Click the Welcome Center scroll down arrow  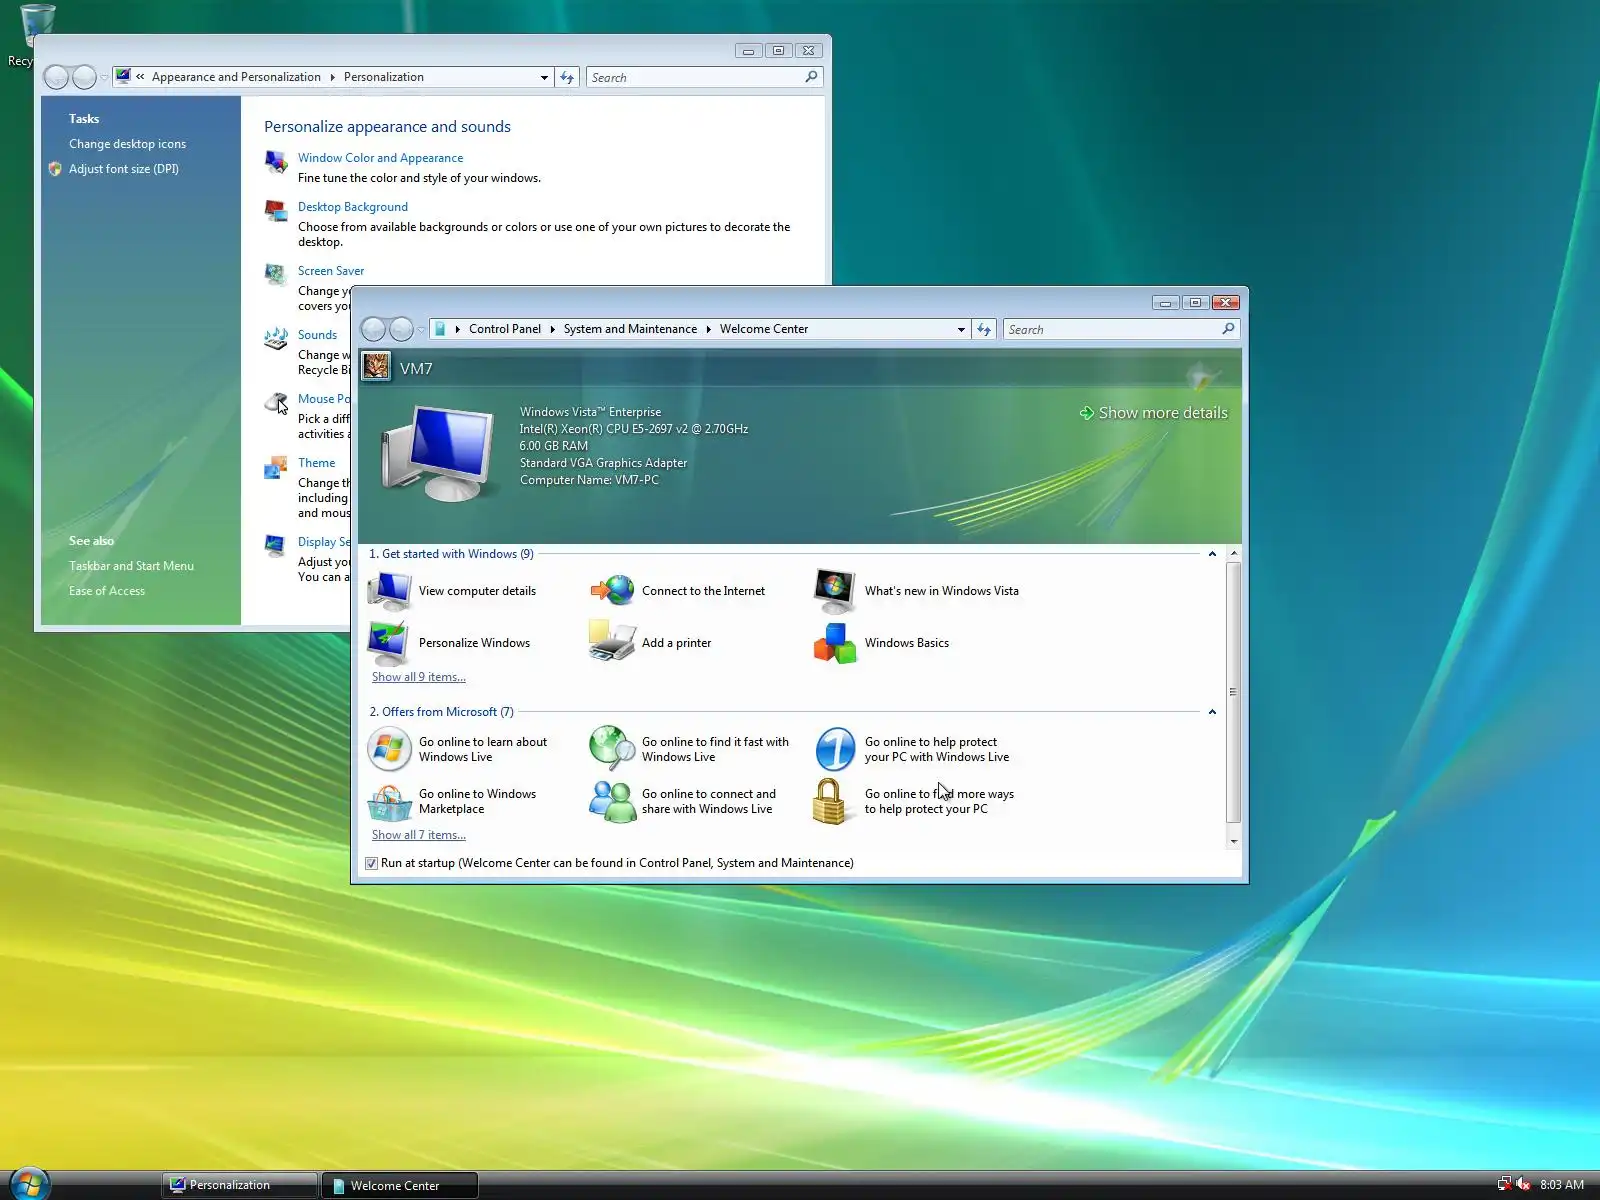coord(1233,841)
